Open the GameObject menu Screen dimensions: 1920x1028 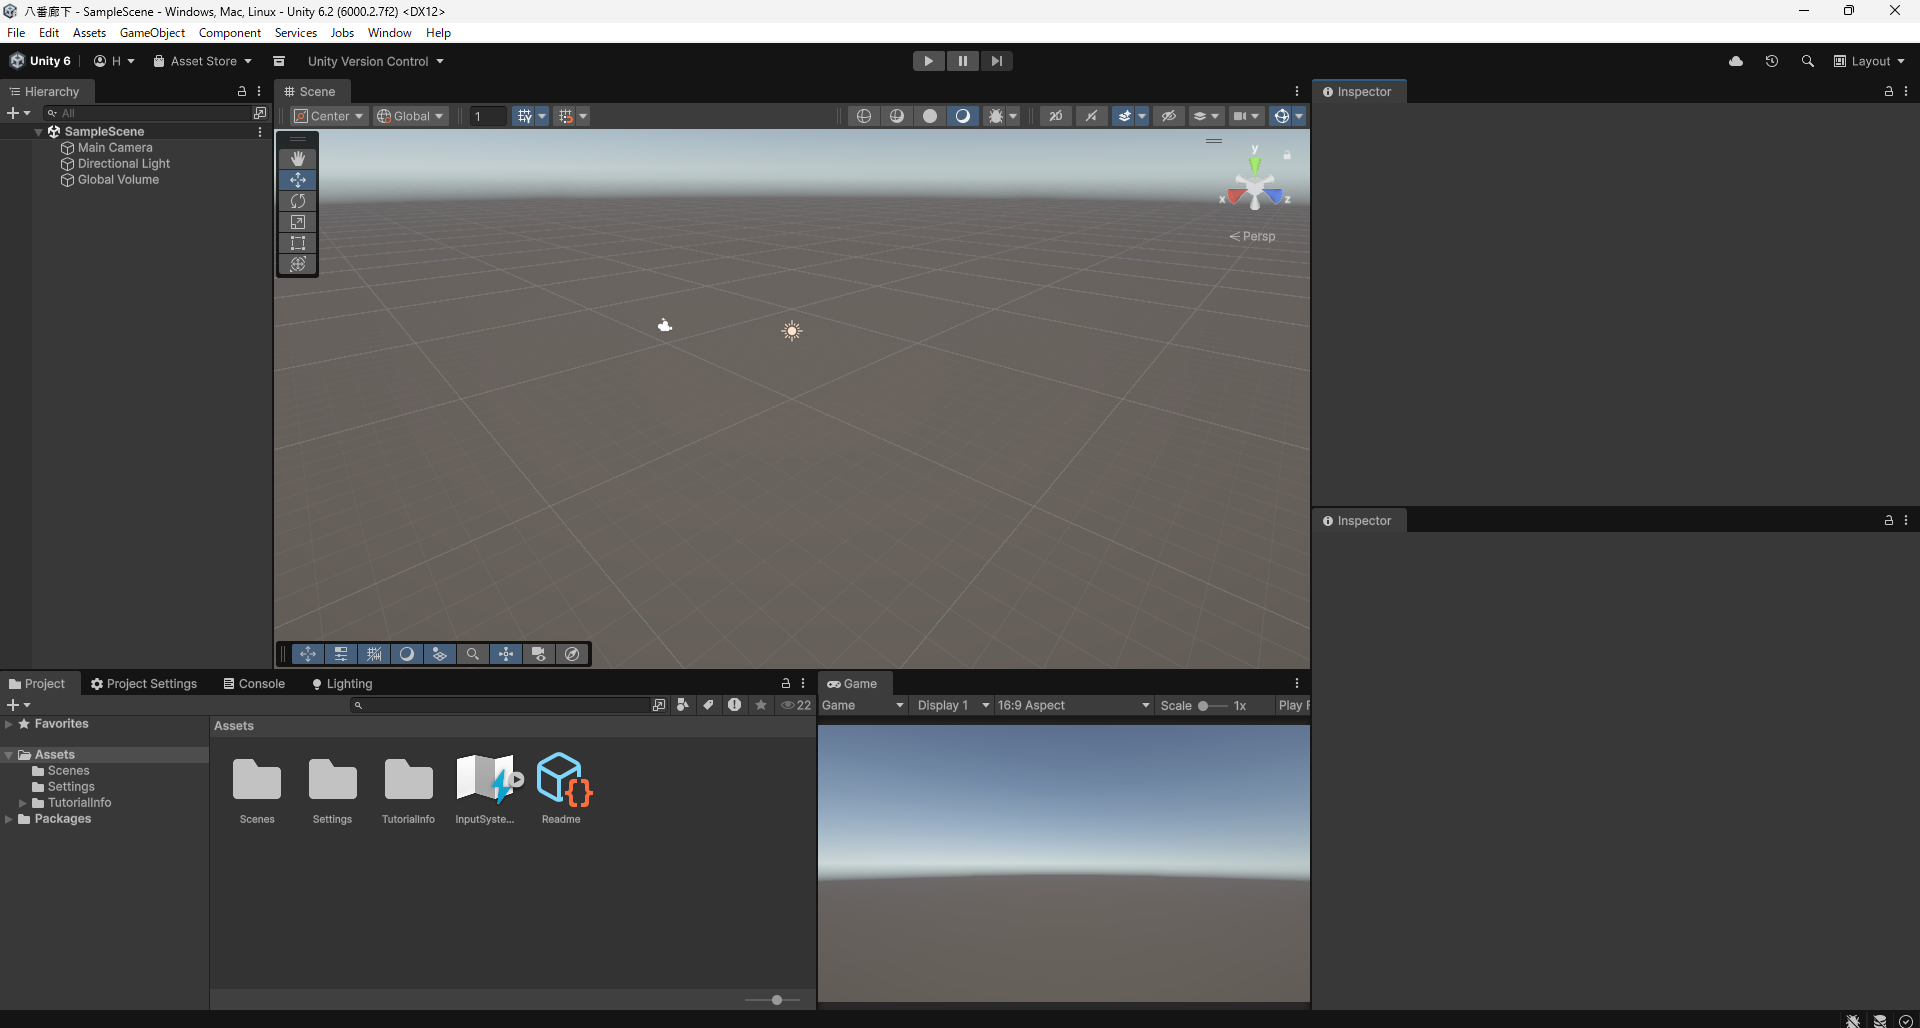pos(152,33)
